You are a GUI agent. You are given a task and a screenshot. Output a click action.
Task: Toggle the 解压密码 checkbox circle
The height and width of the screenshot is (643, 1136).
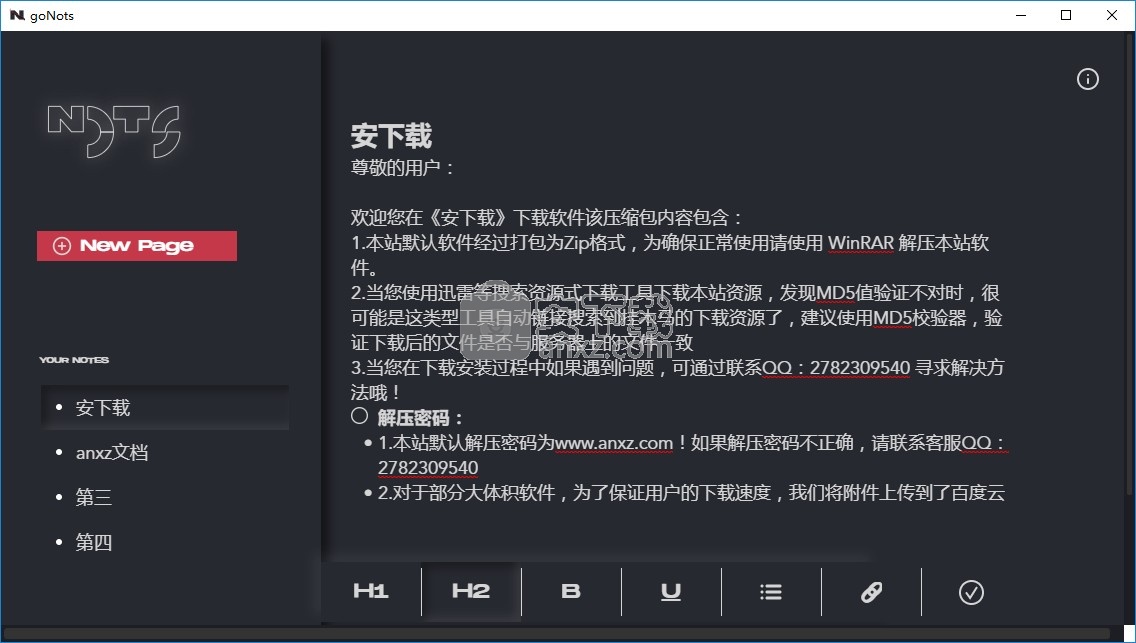point(359,416)
